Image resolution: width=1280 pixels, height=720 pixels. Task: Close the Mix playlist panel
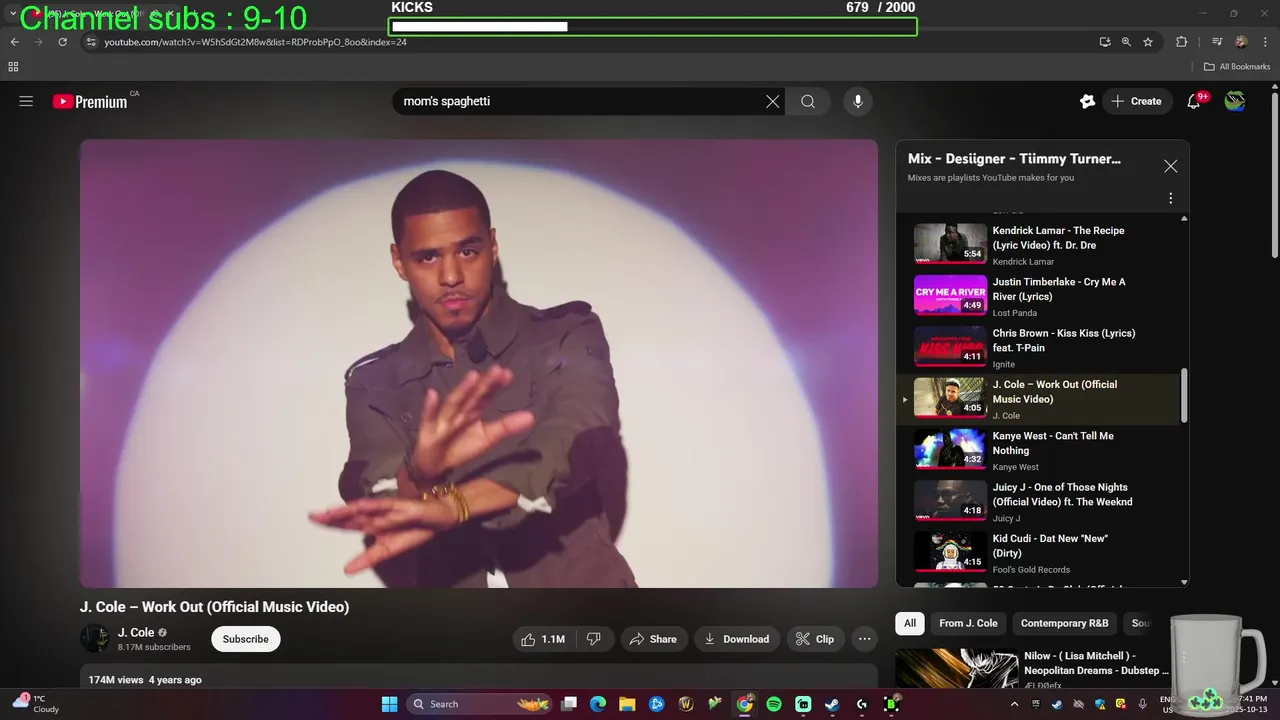coord(1170,166)
